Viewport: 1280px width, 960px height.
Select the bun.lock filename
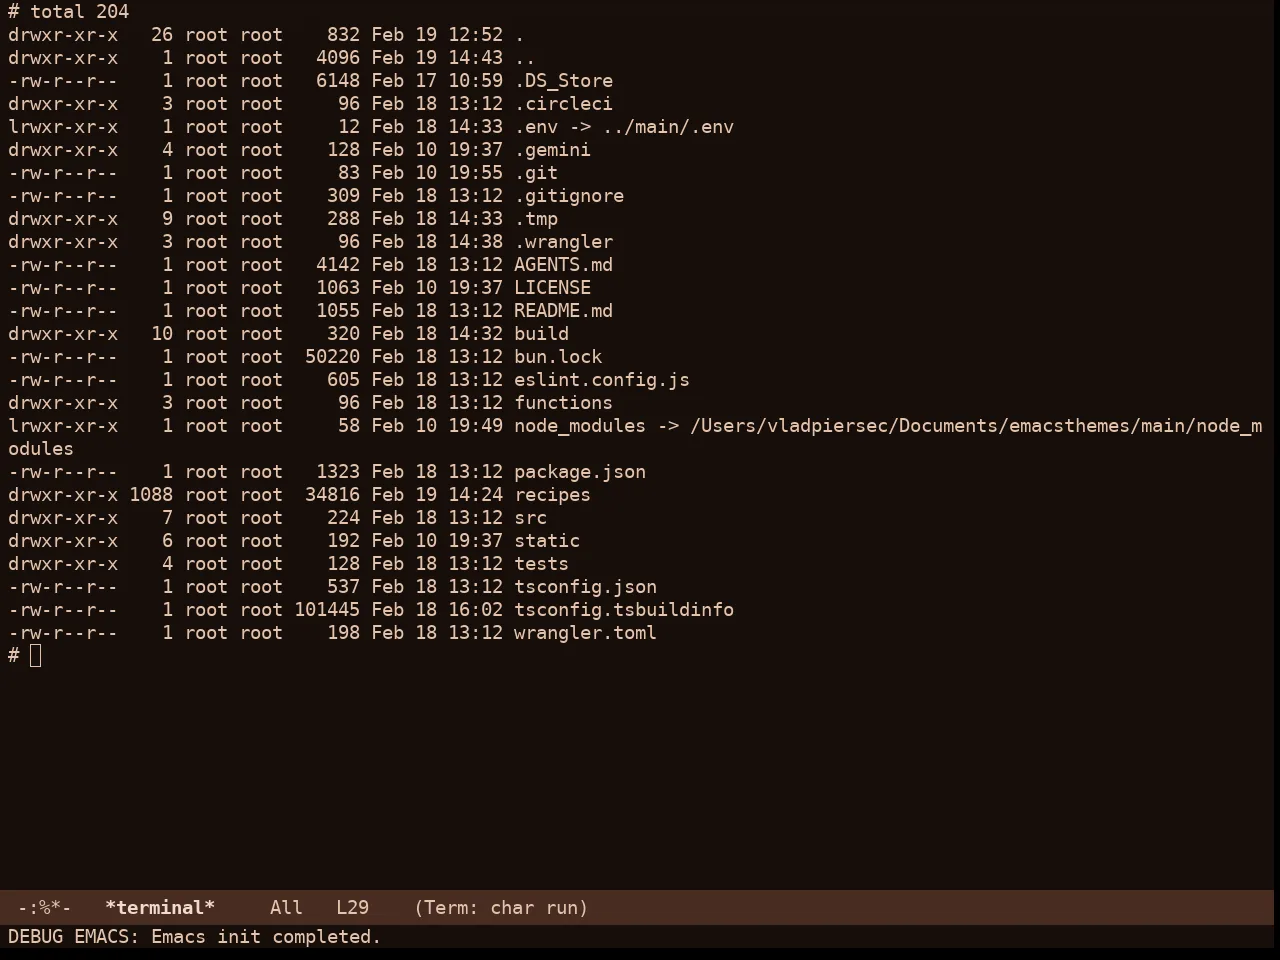(558, 357)
